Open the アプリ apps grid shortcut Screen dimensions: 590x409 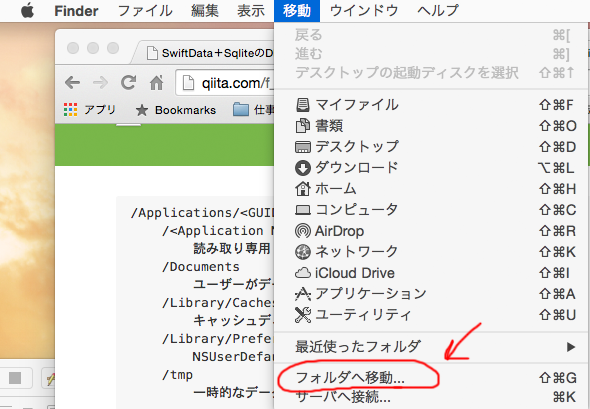coord(90,110)
